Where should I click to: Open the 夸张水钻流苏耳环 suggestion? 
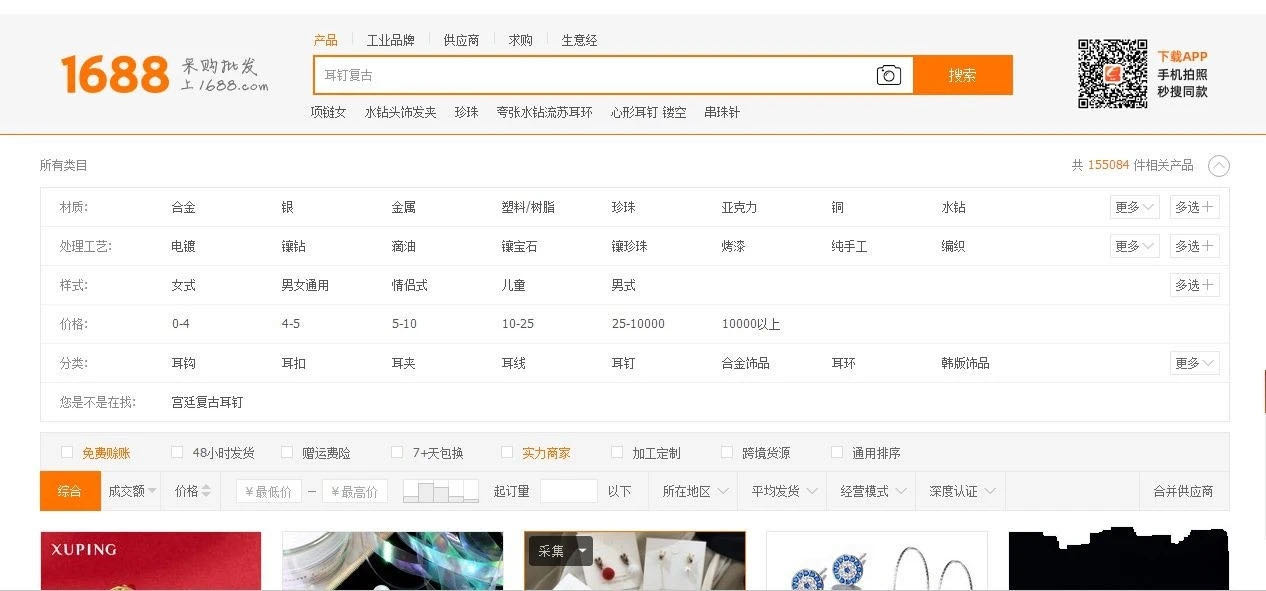click(x=544, y=112)
